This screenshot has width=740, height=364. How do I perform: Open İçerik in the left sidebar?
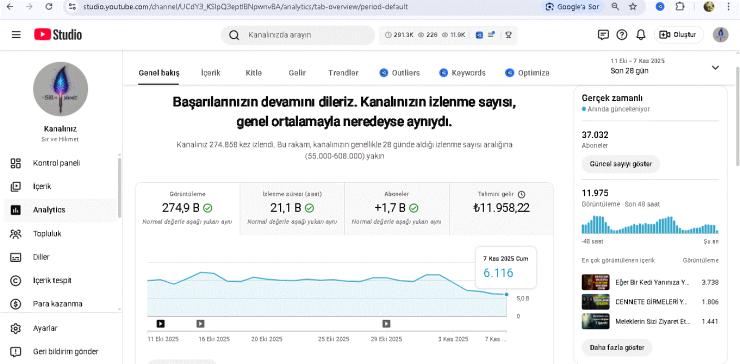[60, 186]
